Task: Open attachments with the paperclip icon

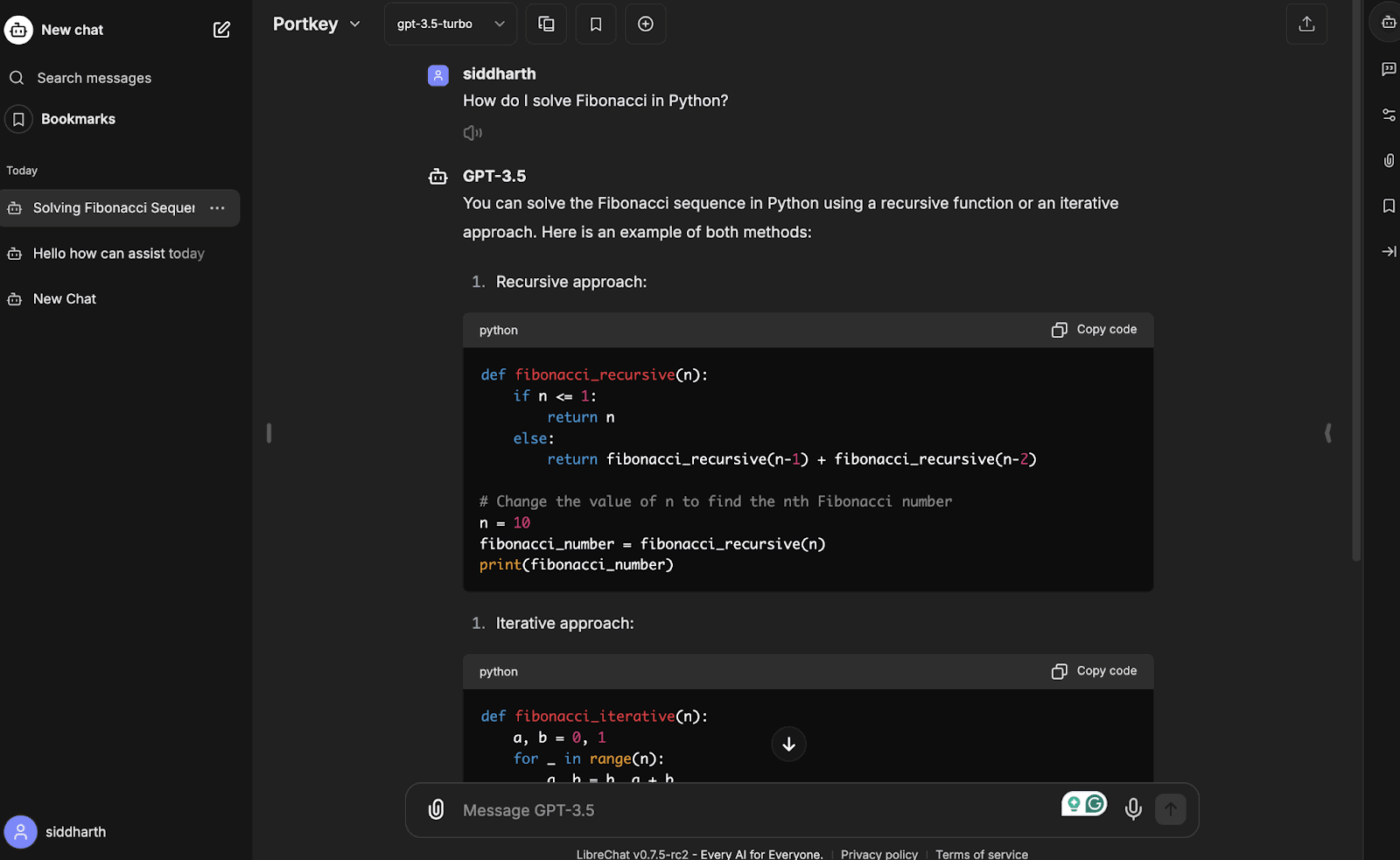Action: (436, 809)
